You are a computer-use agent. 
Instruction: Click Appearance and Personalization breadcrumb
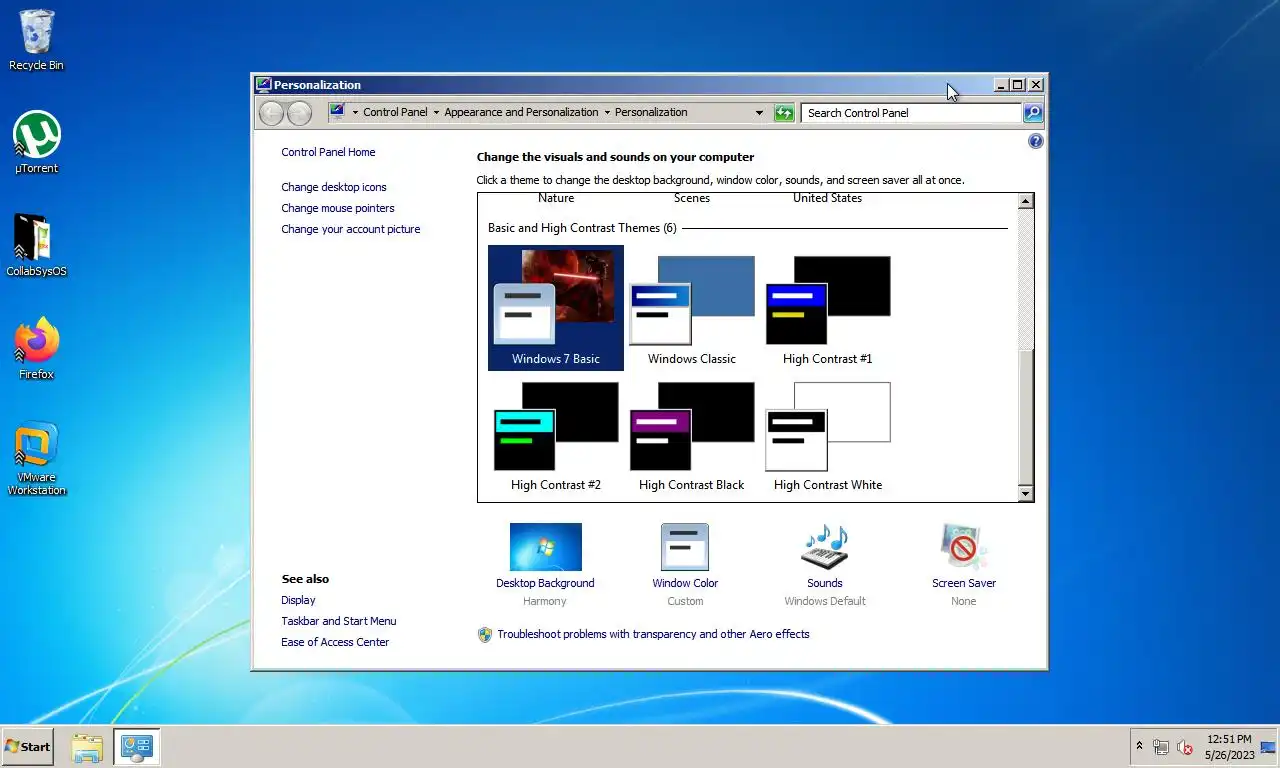[x=521, y=112]
